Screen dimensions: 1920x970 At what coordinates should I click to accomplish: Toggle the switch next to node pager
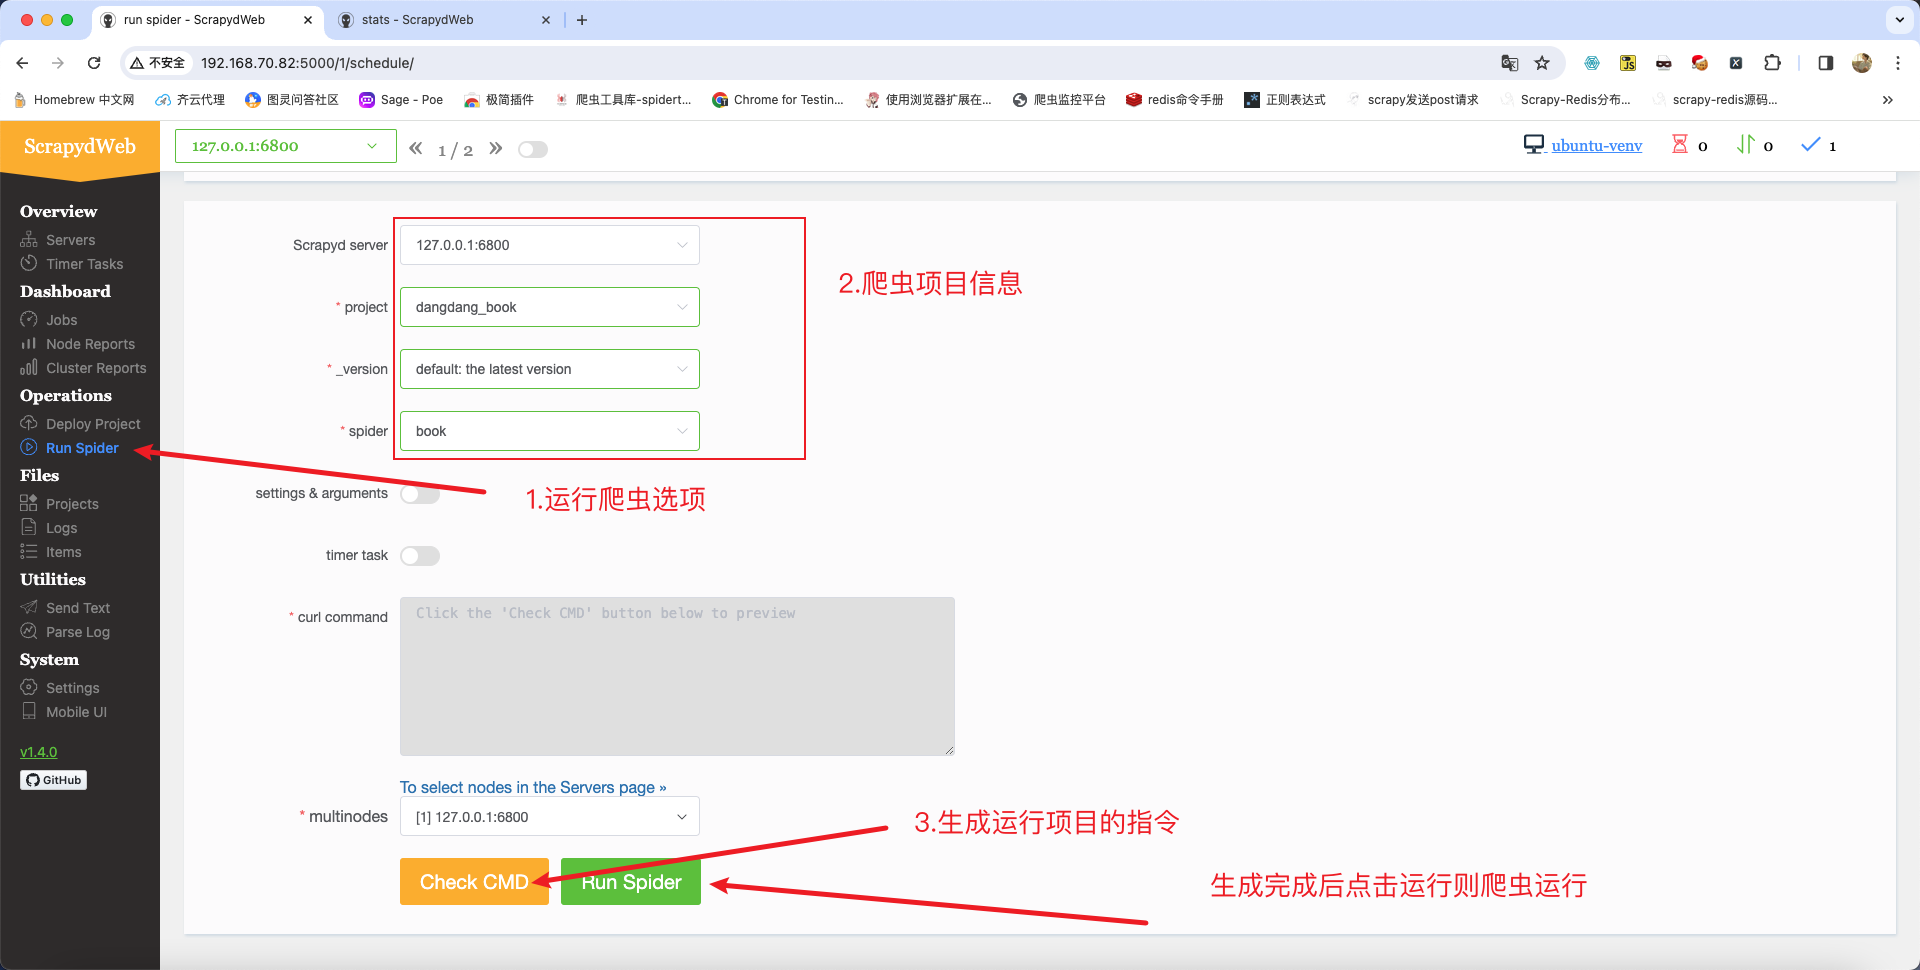533,149
